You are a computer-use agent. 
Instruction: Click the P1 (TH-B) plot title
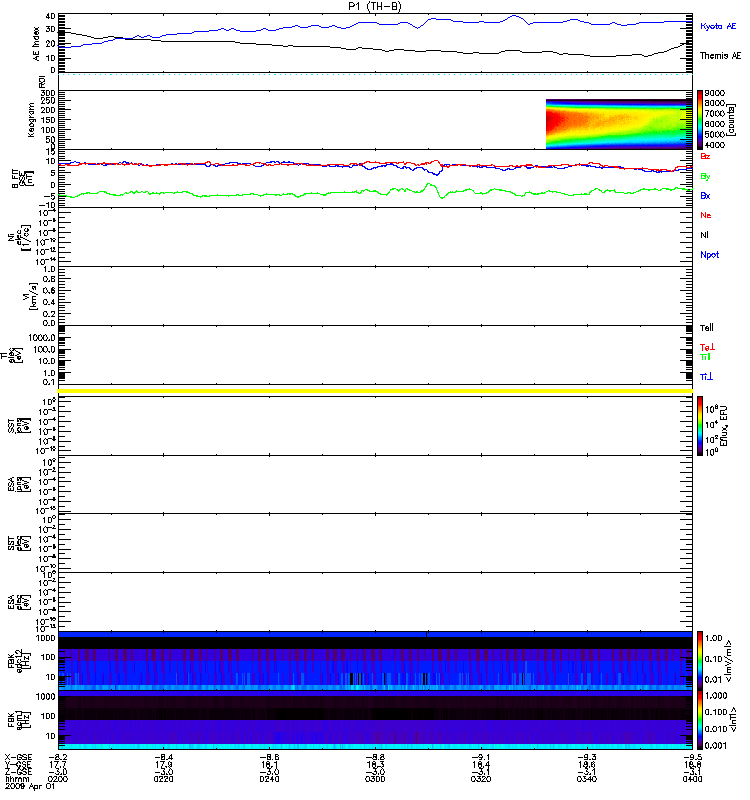[x=374, y=6]
